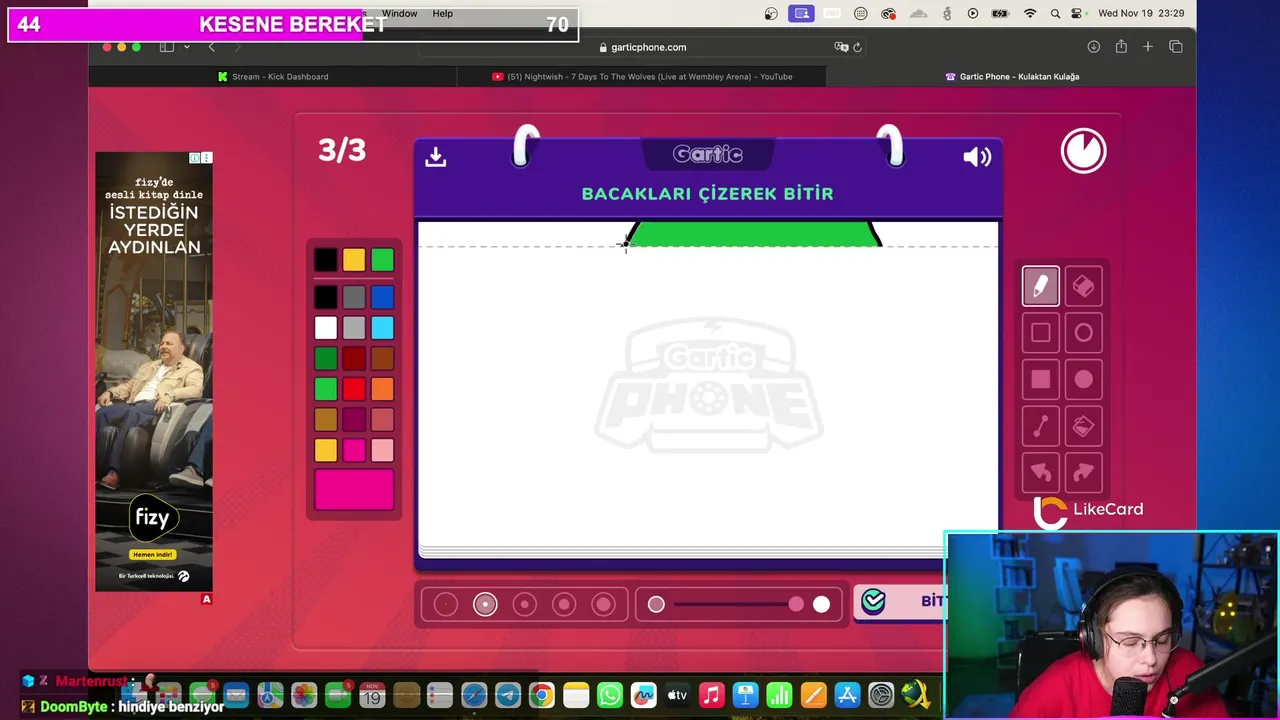The height and width of the screenshot is (720, 1280).
Task: Show Safari downloads list
Action: (1094, 47)
